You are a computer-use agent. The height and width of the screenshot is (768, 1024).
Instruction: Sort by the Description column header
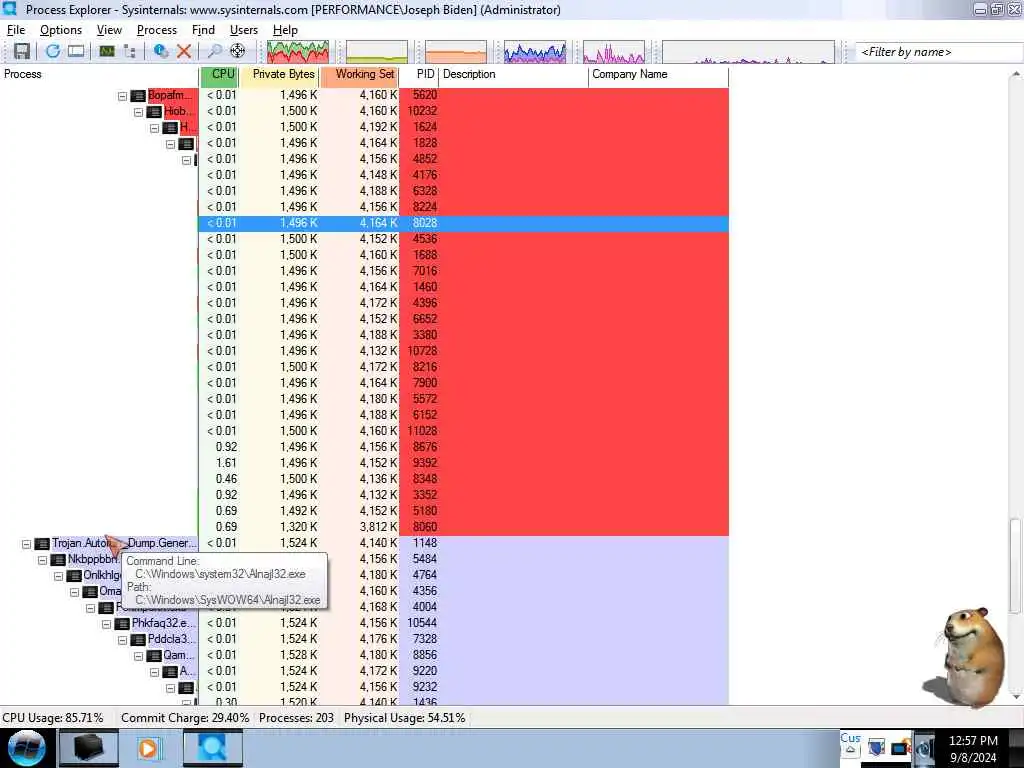tap(513, 74)
